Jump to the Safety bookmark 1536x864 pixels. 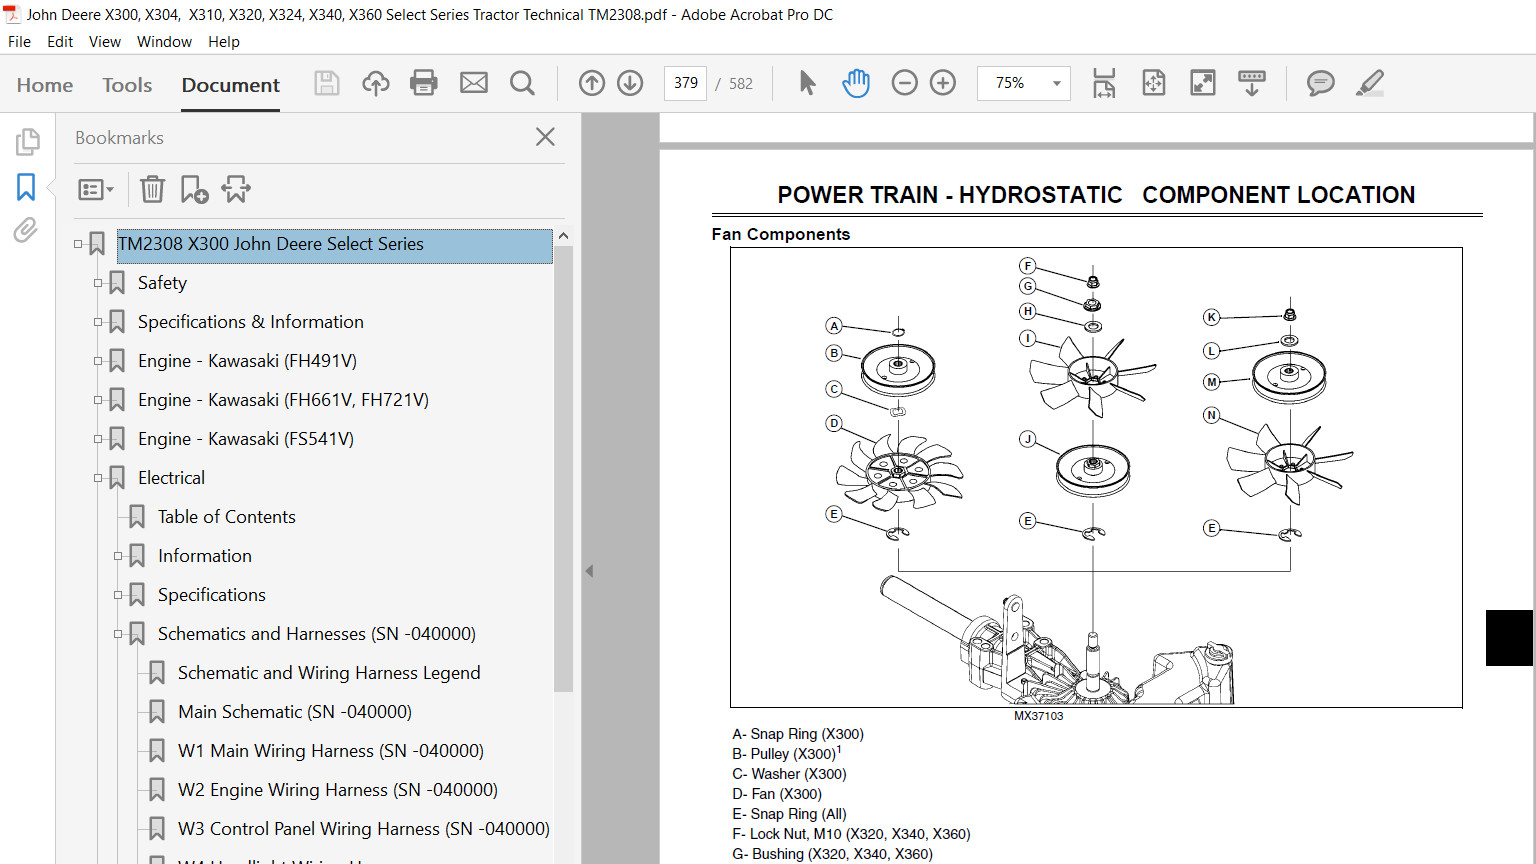click(x=162, y=283)
